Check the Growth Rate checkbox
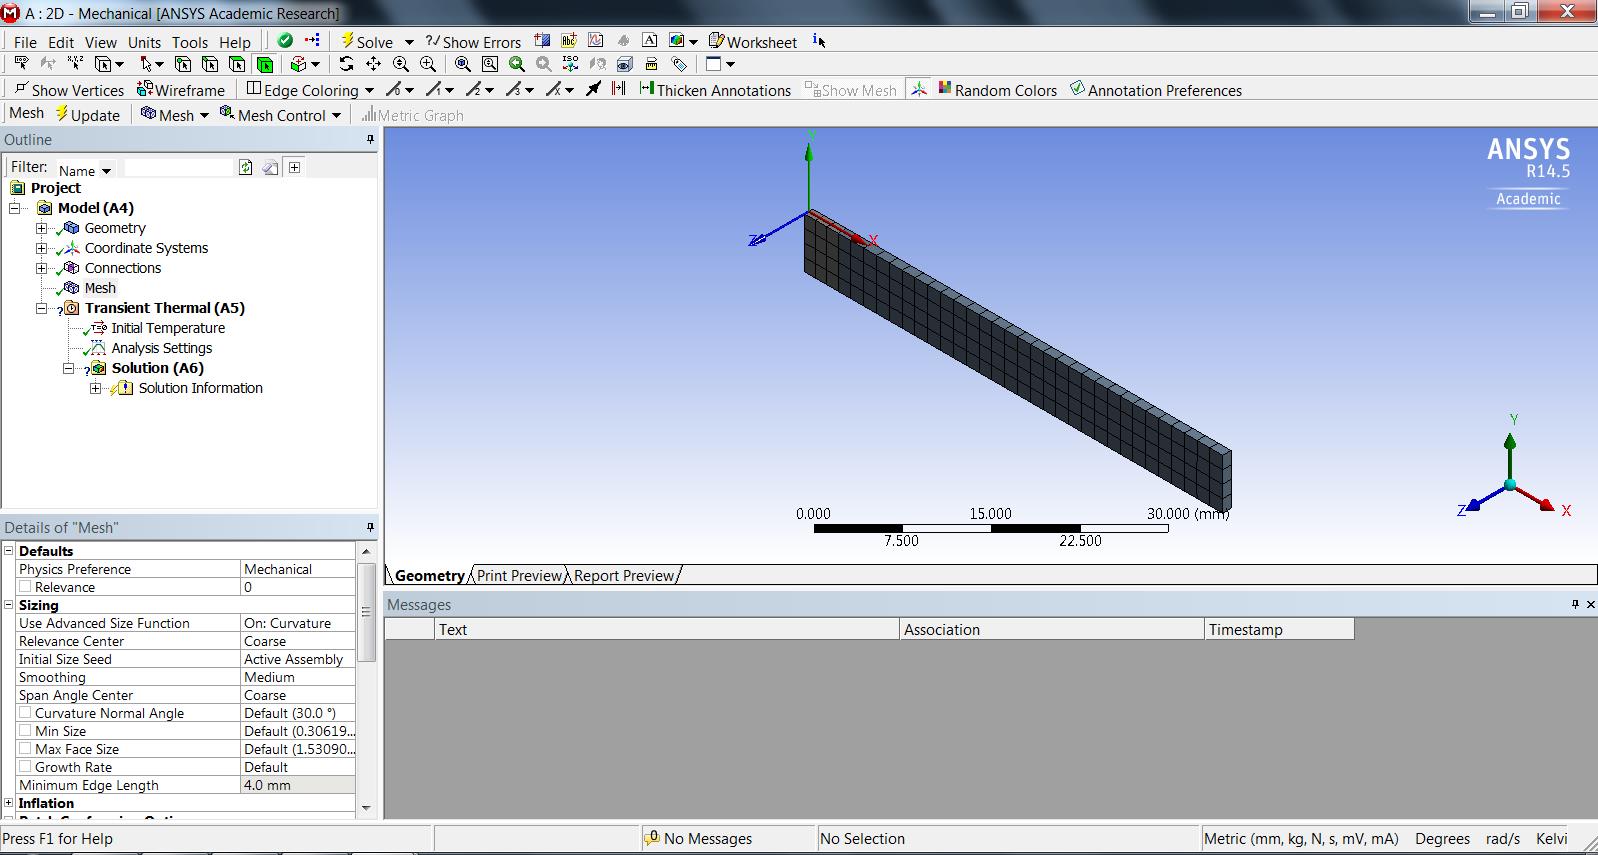1598x855 pixels. click(x=25, y=767)
